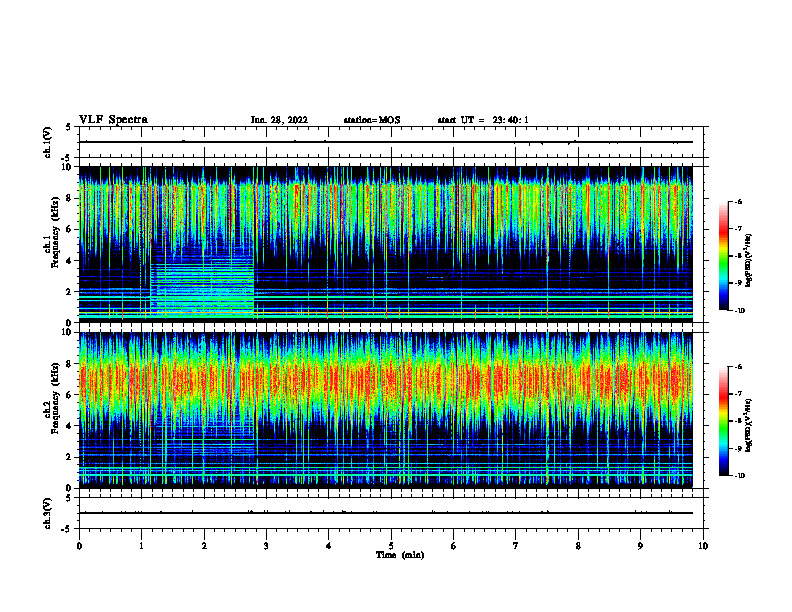Click the "8" kHz tick on ch.1 frequency axis
This screenshot has width=792, height=612.
(70, 198)
